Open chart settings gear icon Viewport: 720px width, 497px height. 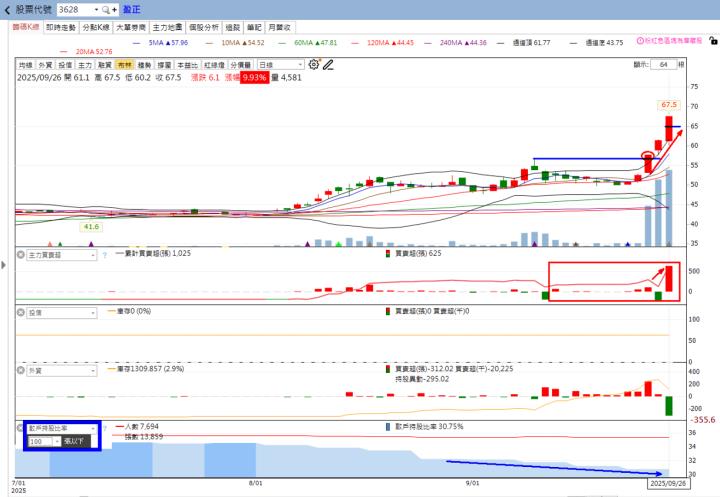314,64
